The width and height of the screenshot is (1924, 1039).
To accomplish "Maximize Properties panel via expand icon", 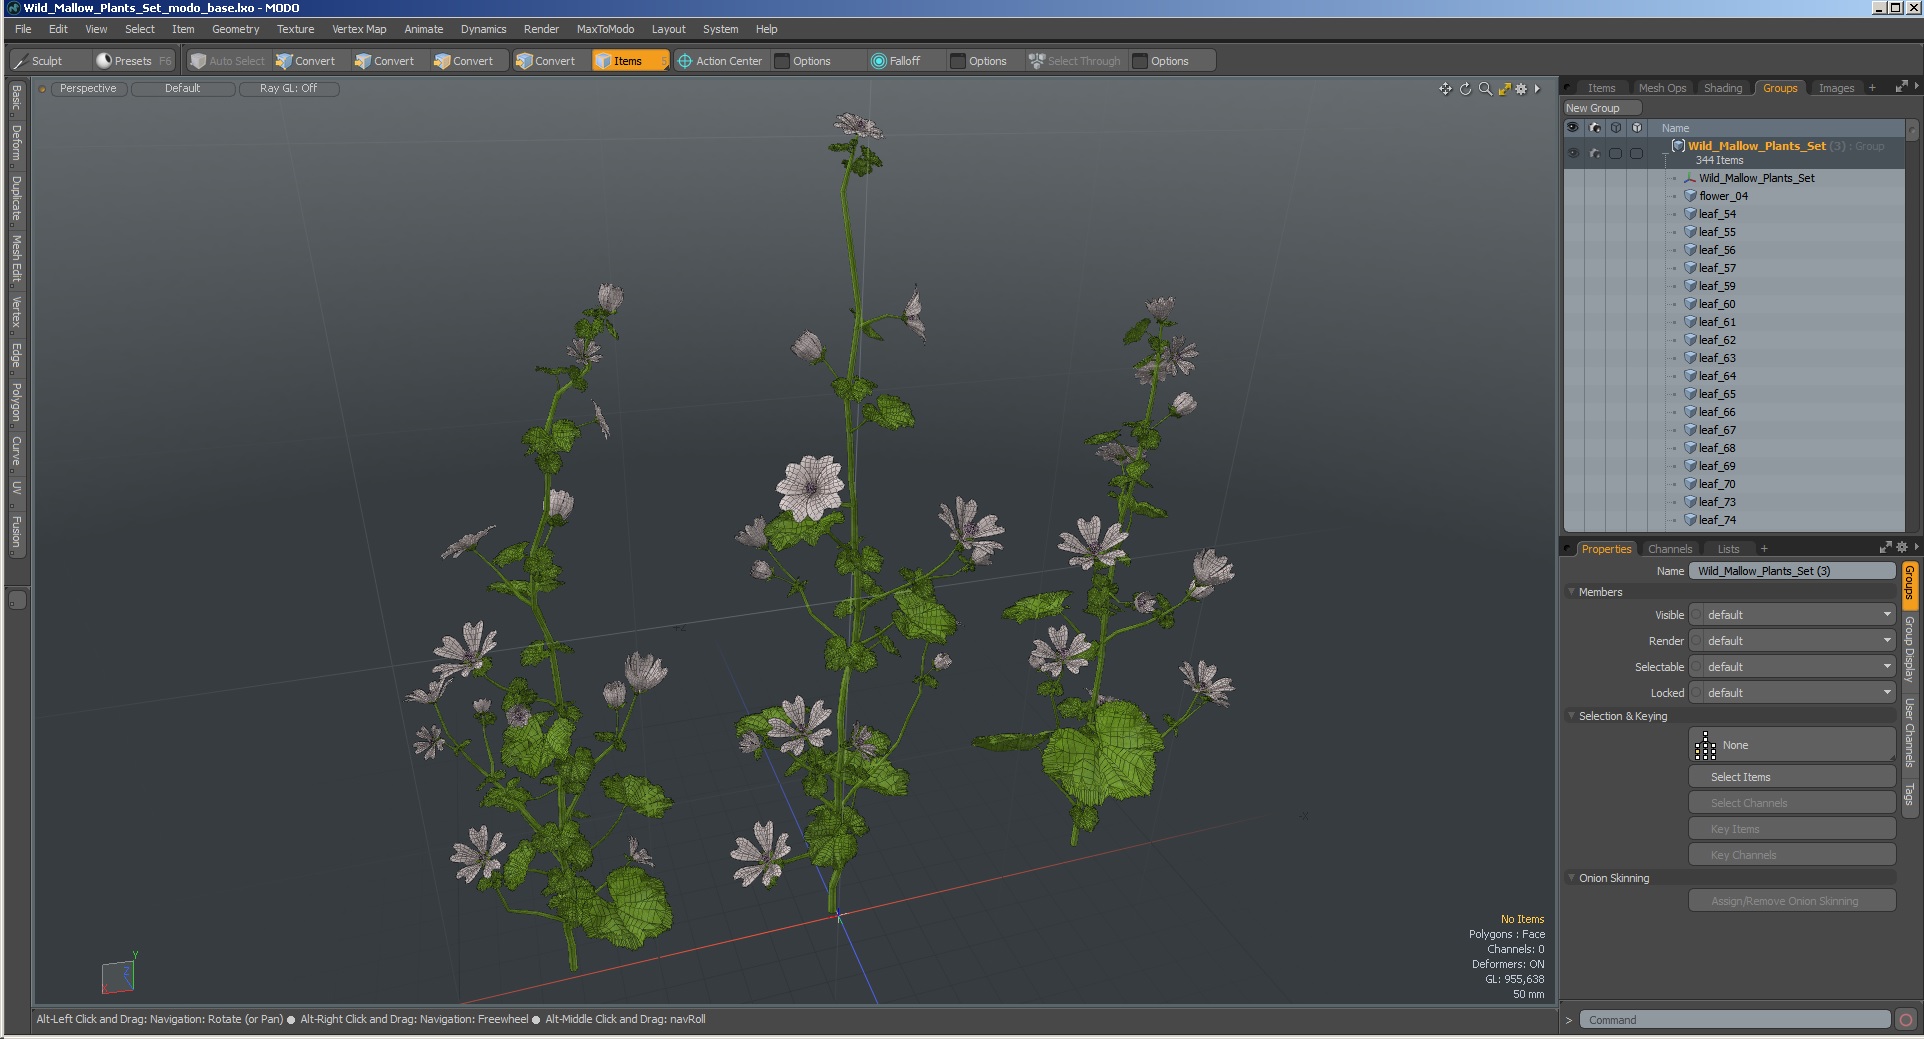I will [1885, 548].
